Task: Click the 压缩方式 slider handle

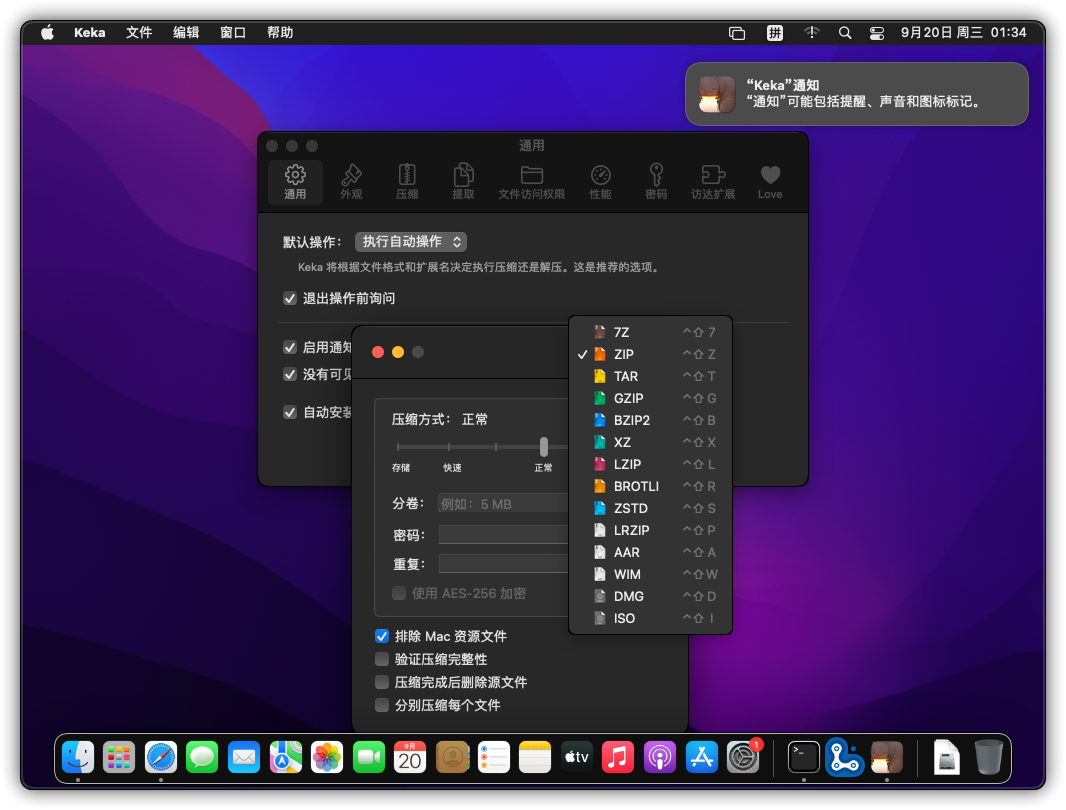Action: pos(543,447)
